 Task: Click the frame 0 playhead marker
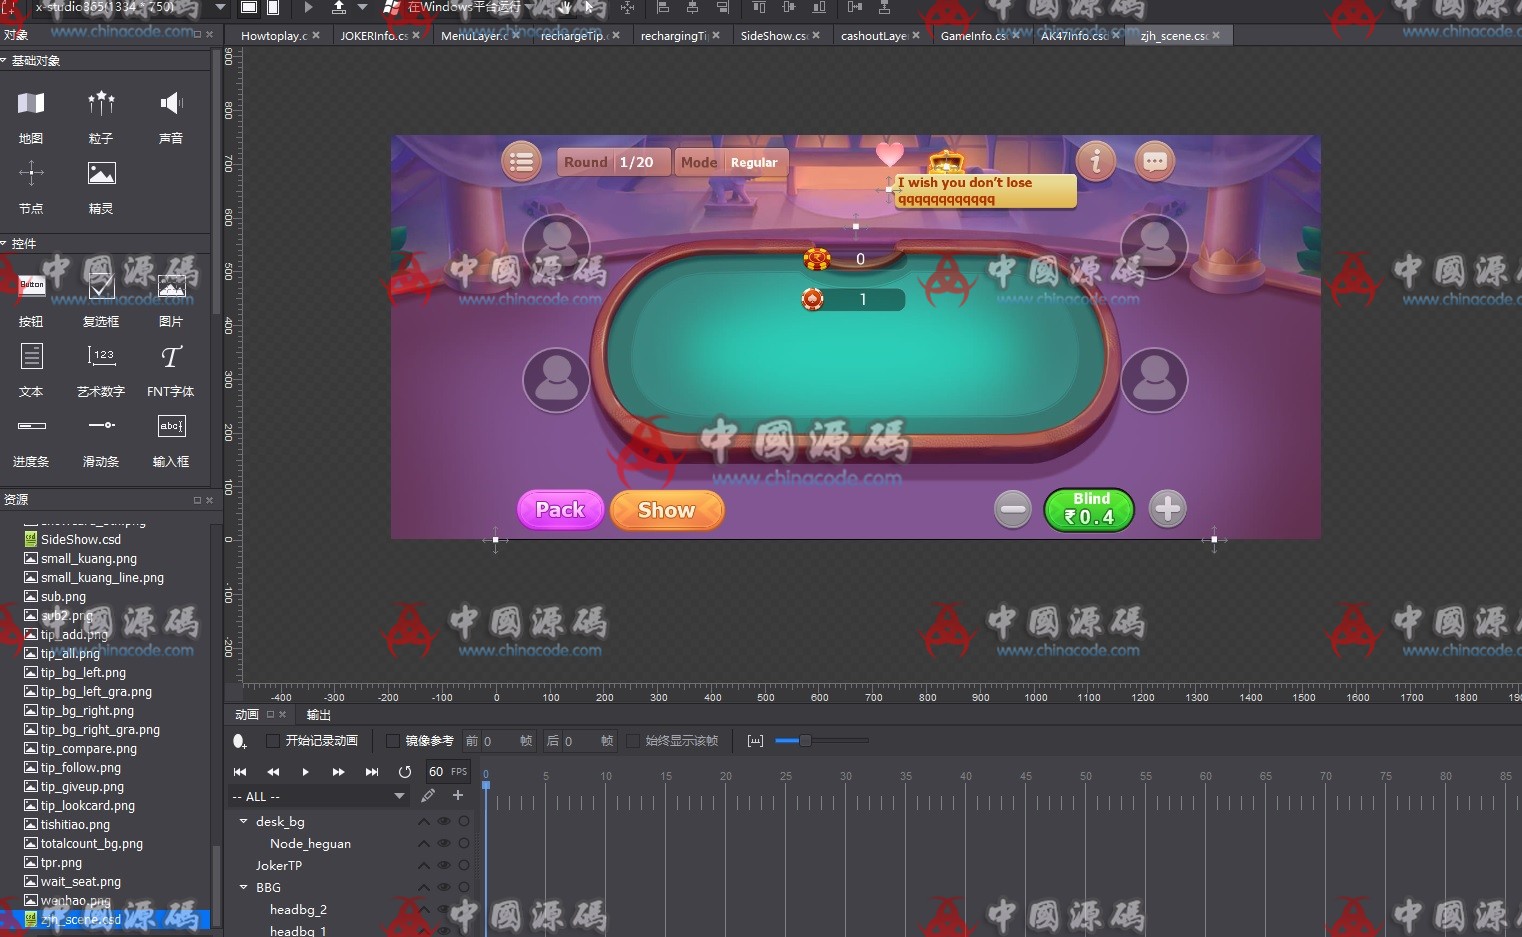click(486, 784)
